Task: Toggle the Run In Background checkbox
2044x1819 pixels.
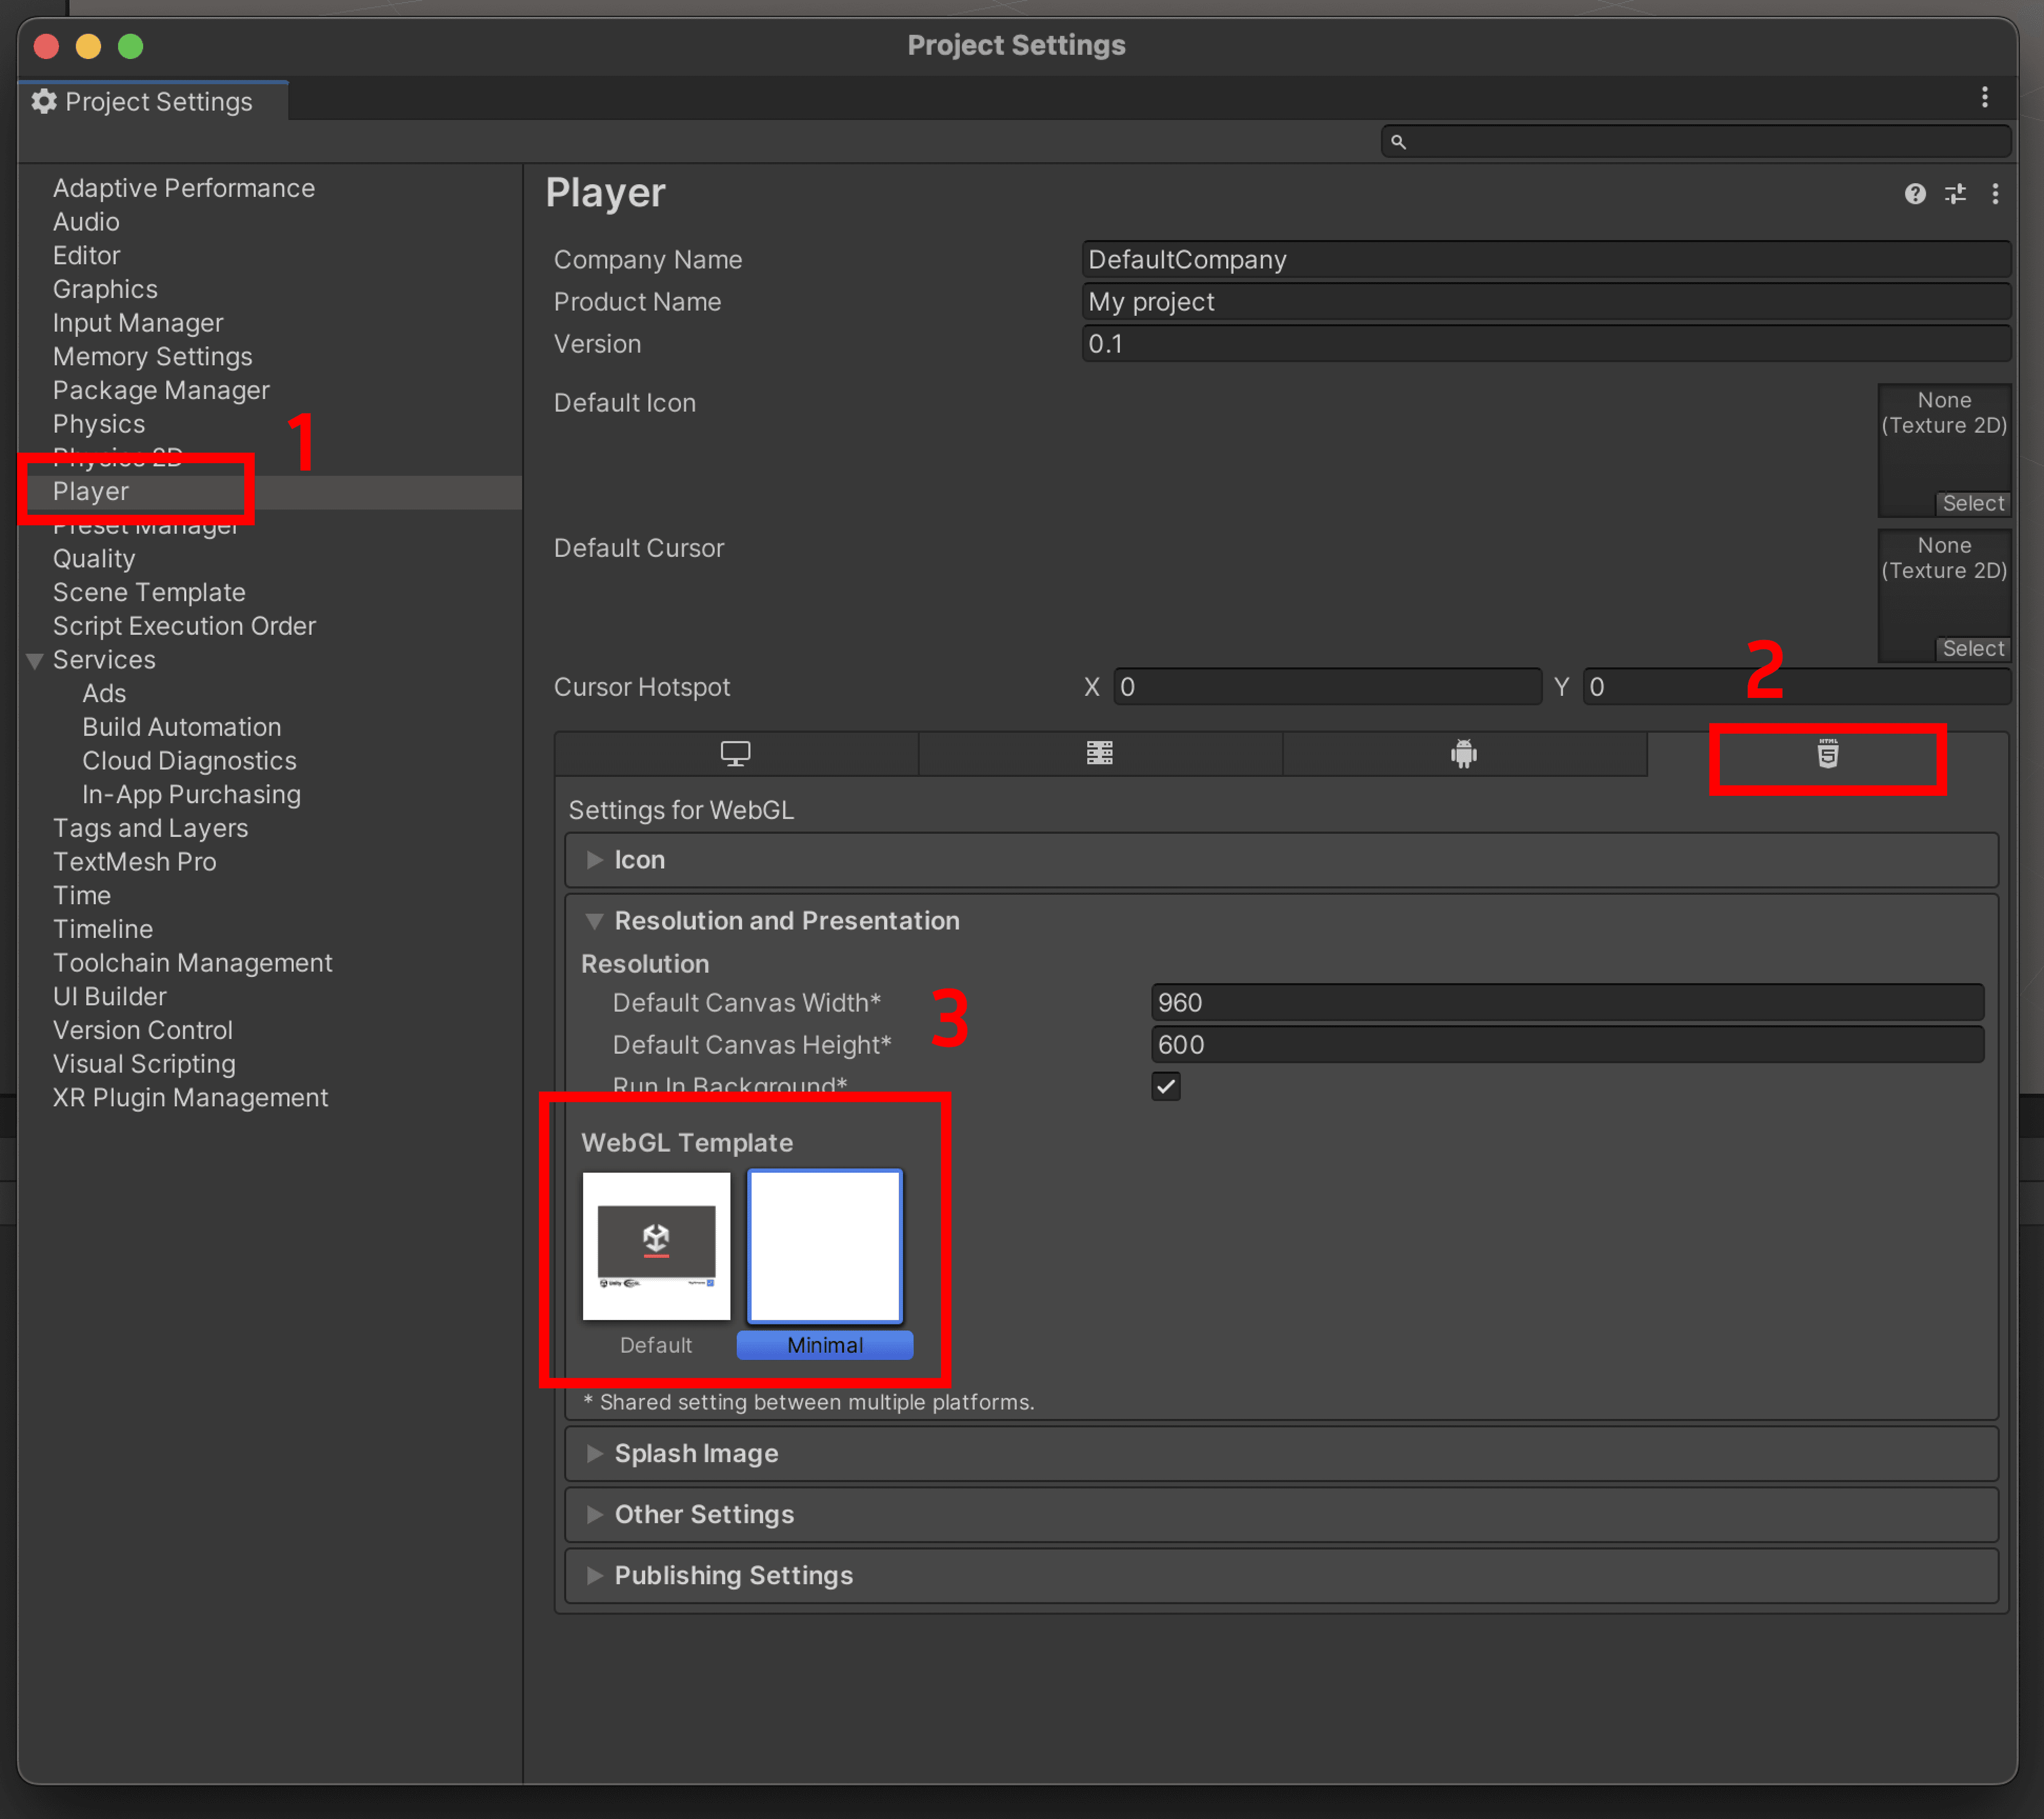Action: 1166,1087
